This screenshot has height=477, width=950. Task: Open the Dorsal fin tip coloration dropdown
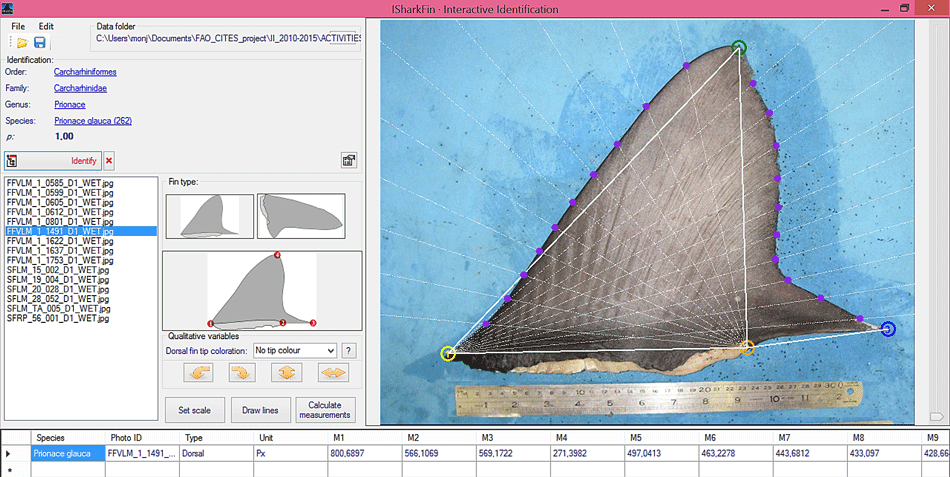(294, 350)
